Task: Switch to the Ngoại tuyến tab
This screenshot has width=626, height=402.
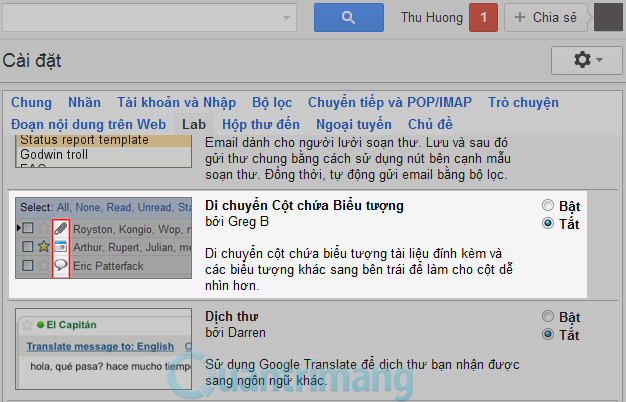Action: click(354, 124)
